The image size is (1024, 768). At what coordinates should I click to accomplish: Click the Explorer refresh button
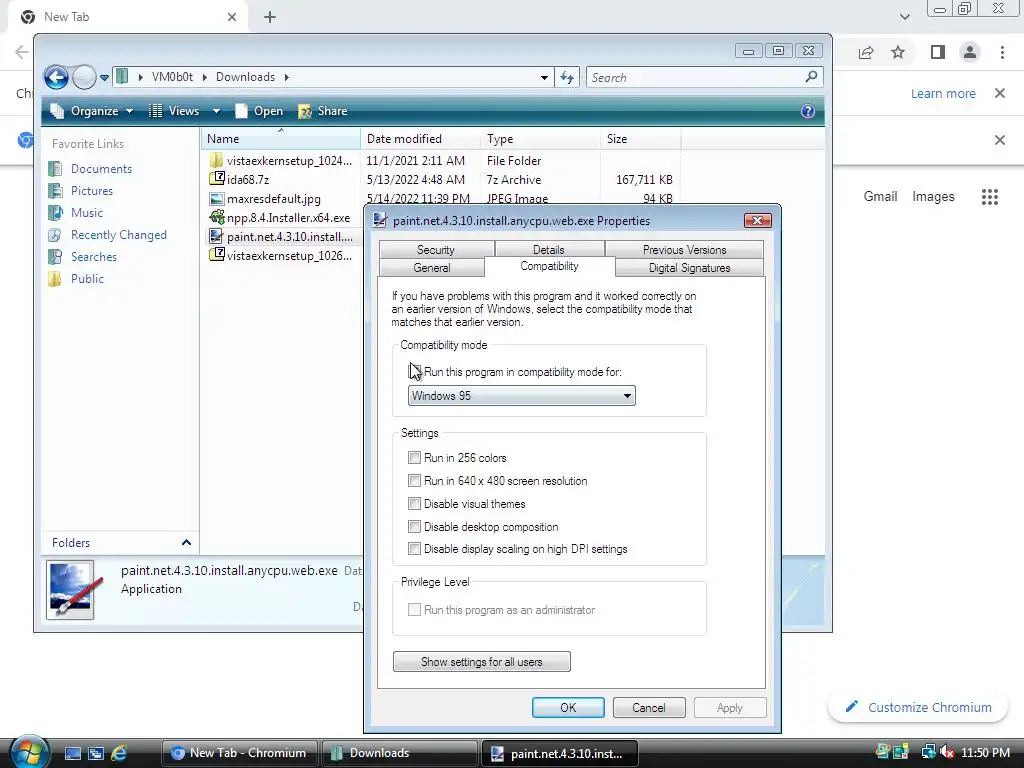(x=566, y=78)
